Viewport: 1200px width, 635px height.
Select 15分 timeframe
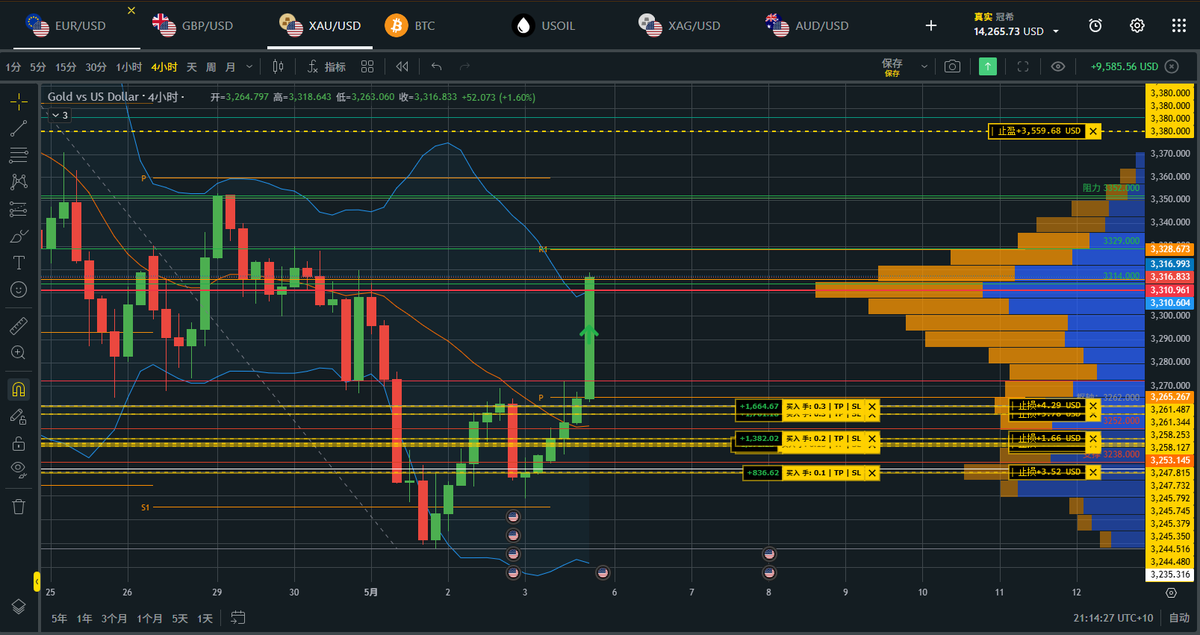click(66, 67)
